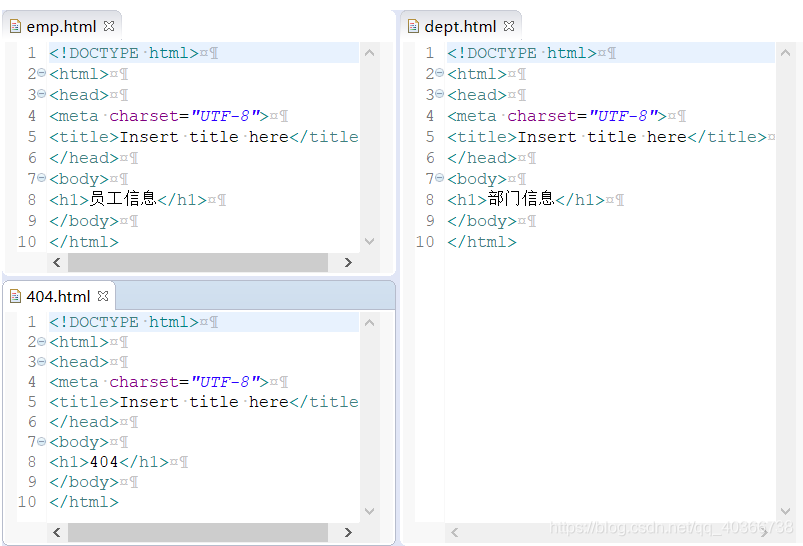Click scroll-down arrow in emp.html editor

pos(369,241)
